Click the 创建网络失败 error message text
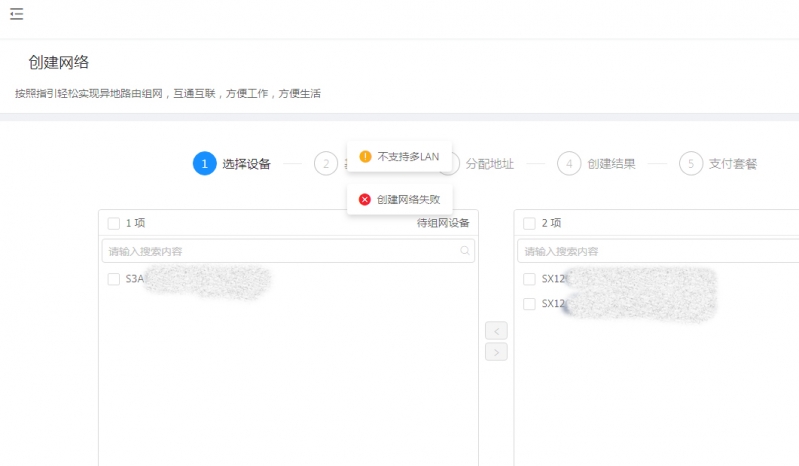This screenshot has width=799, height=466. pyautogui.click(x=408, y=200)
